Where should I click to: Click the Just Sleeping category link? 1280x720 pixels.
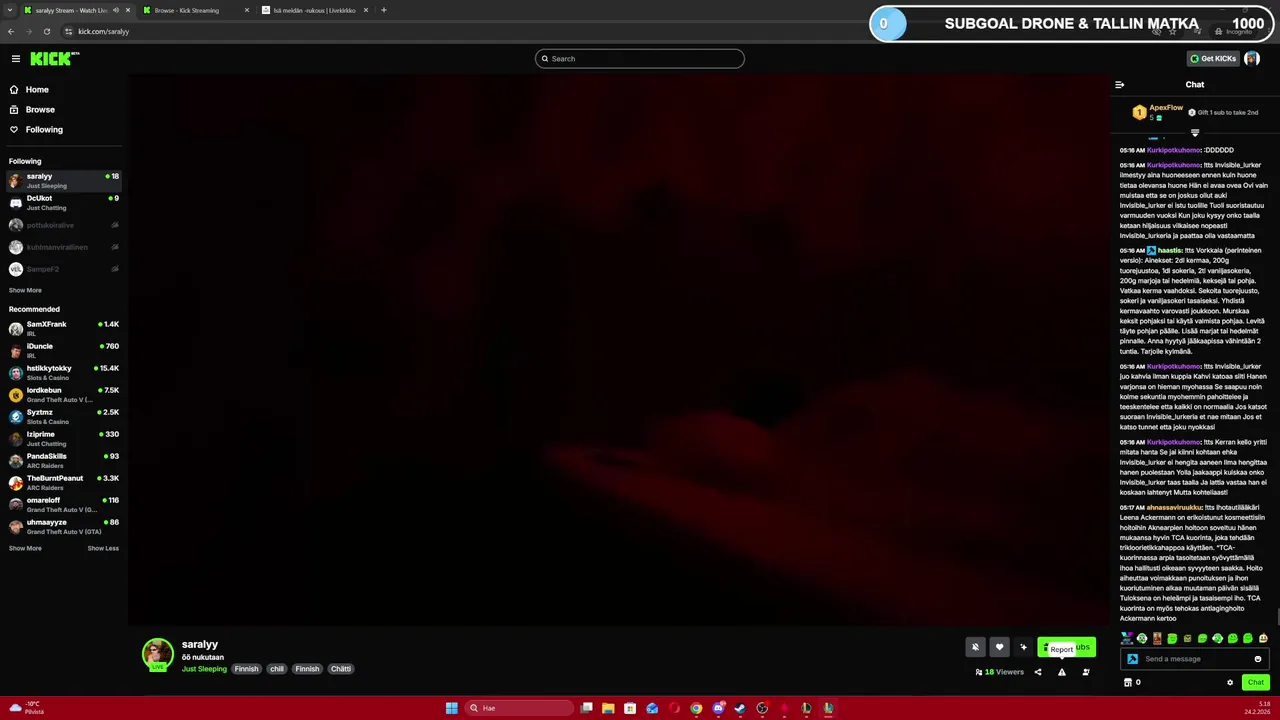pos(204,669)
